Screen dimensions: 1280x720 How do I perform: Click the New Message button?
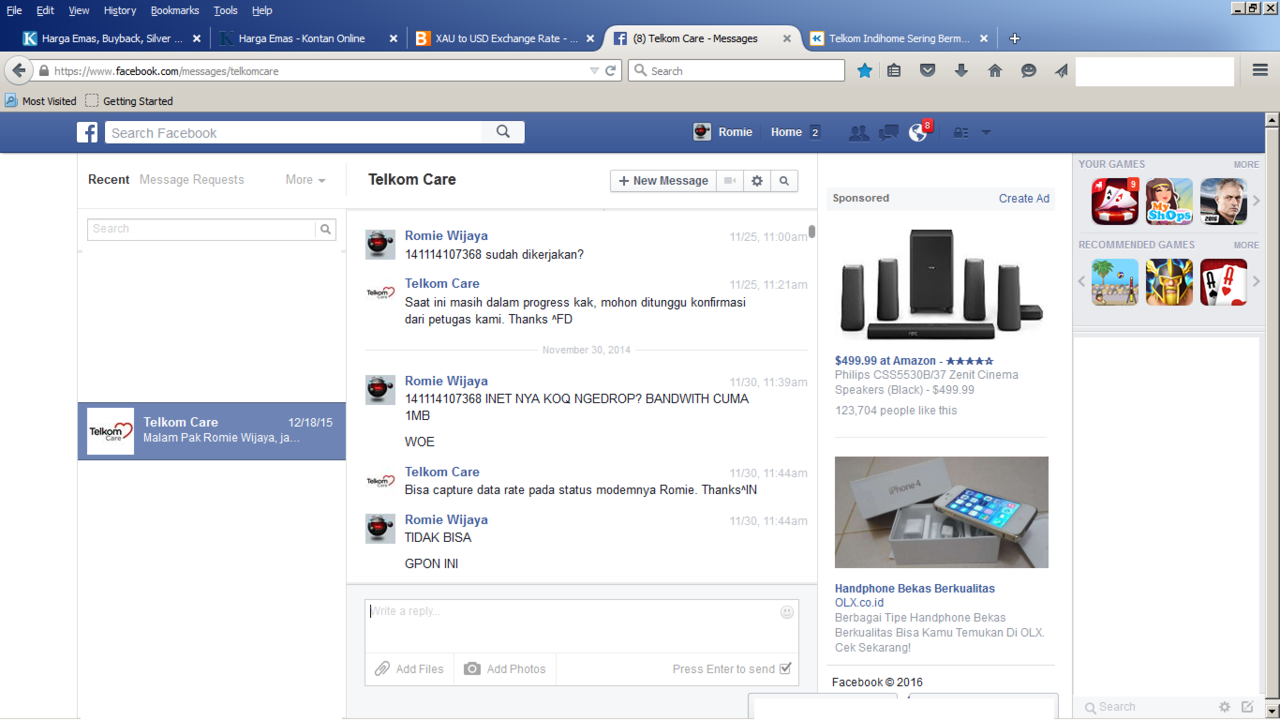click(664, 181)
